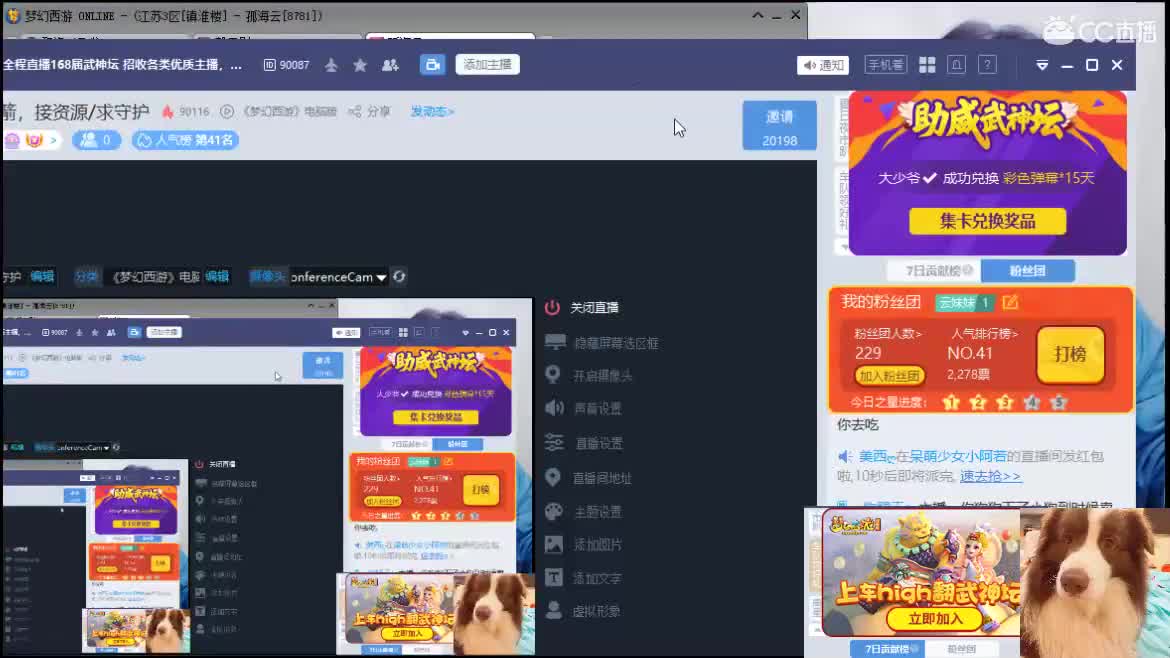Open the bell notifications icon

[x=957, y=65]
